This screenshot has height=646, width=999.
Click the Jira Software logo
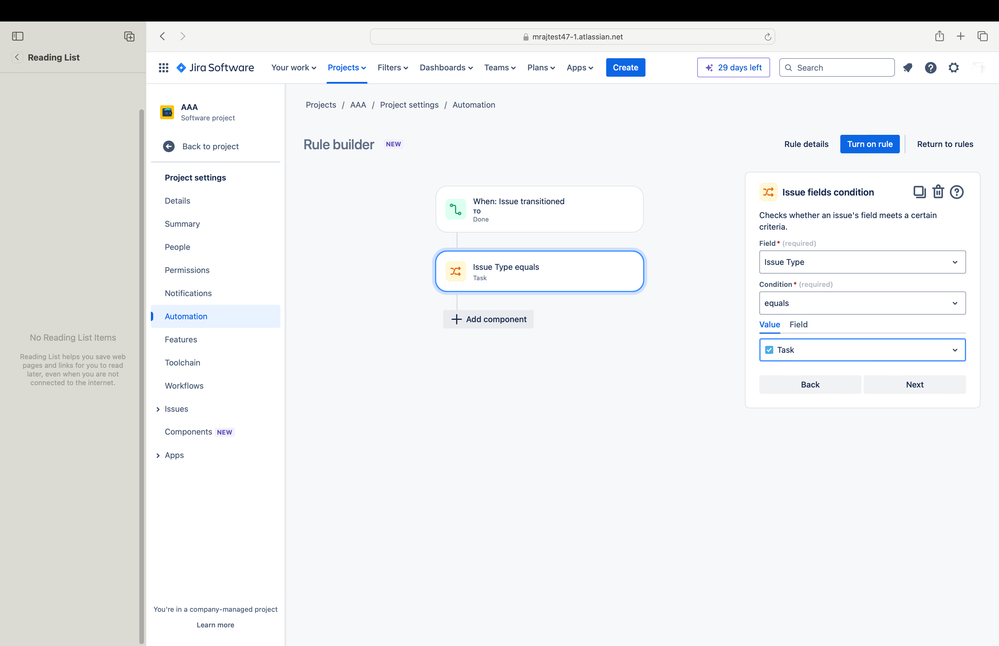(x=215, y=68)
